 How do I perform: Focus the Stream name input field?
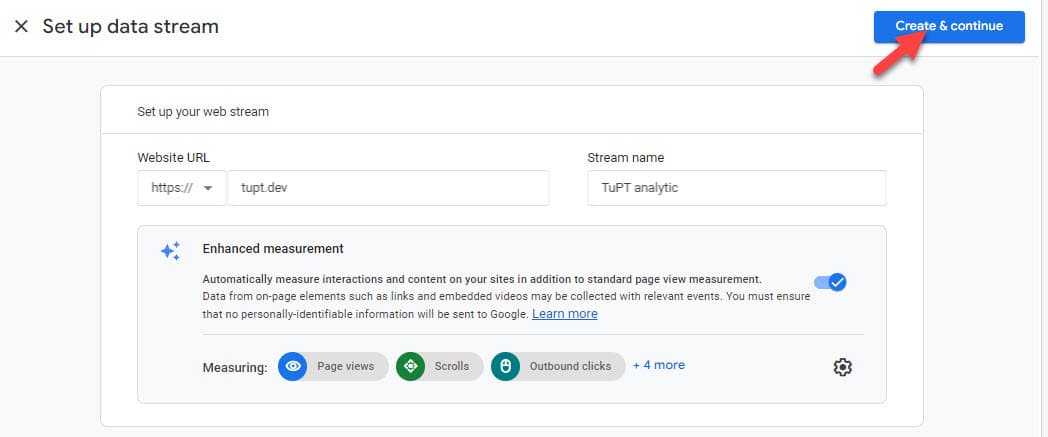click(736, 188)
